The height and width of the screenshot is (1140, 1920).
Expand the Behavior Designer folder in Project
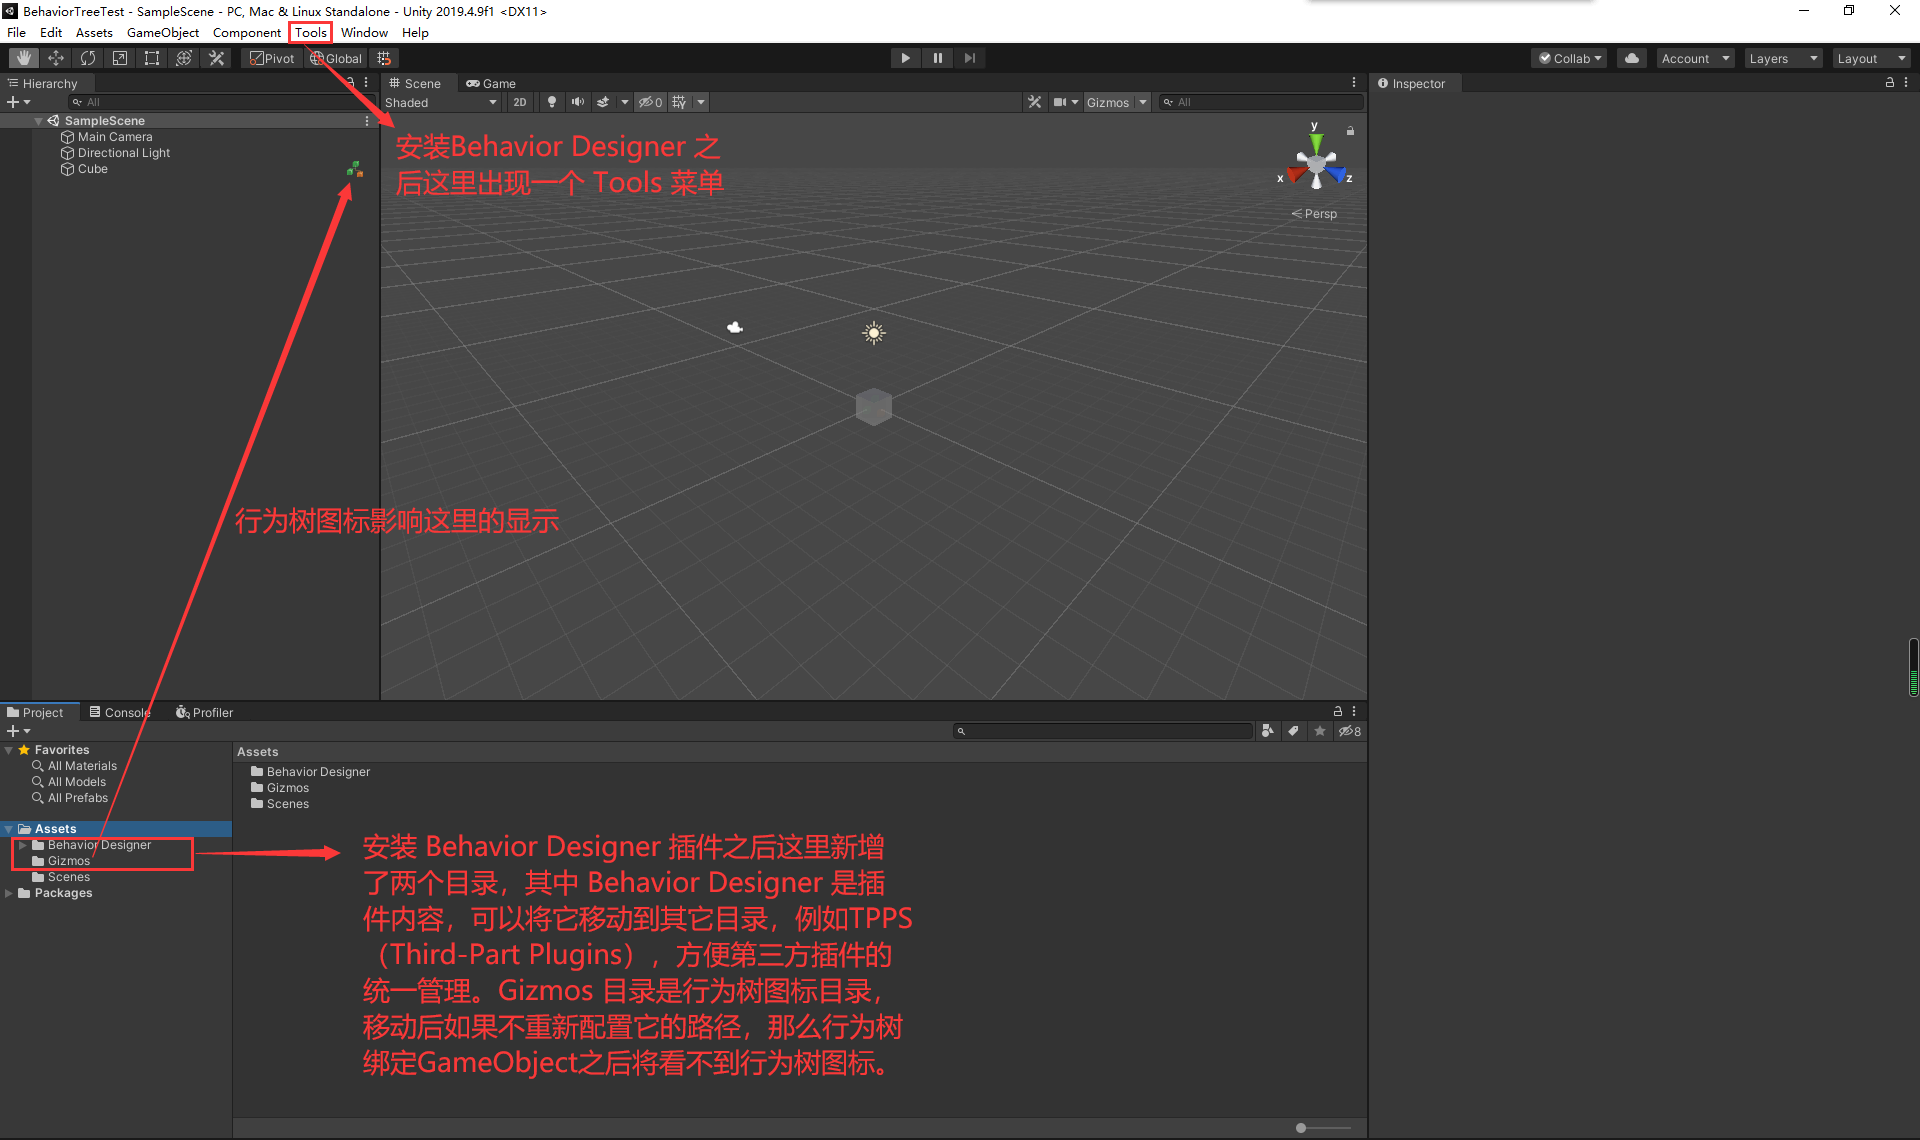point(23,844)
